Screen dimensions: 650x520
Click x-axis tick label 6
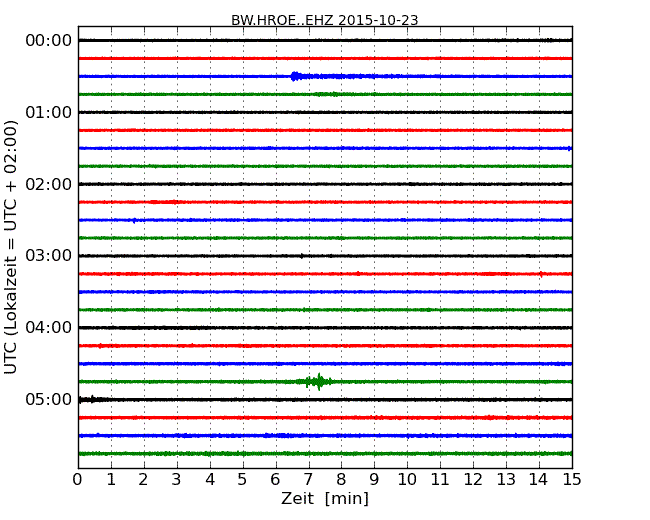pos(276,480)
